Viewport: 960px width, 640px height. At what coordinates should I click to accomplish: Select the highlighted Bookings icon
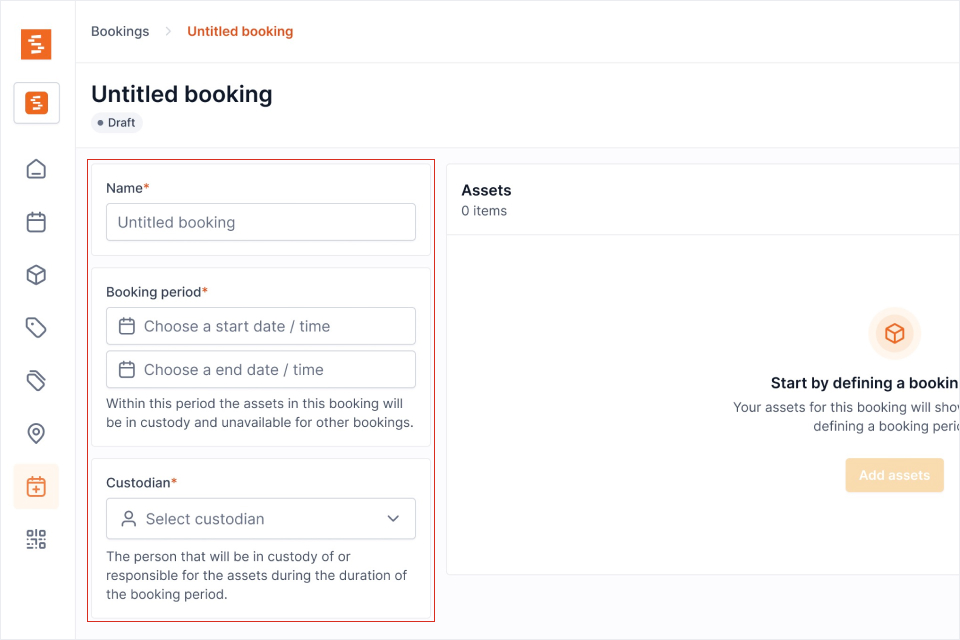(36, 486)
